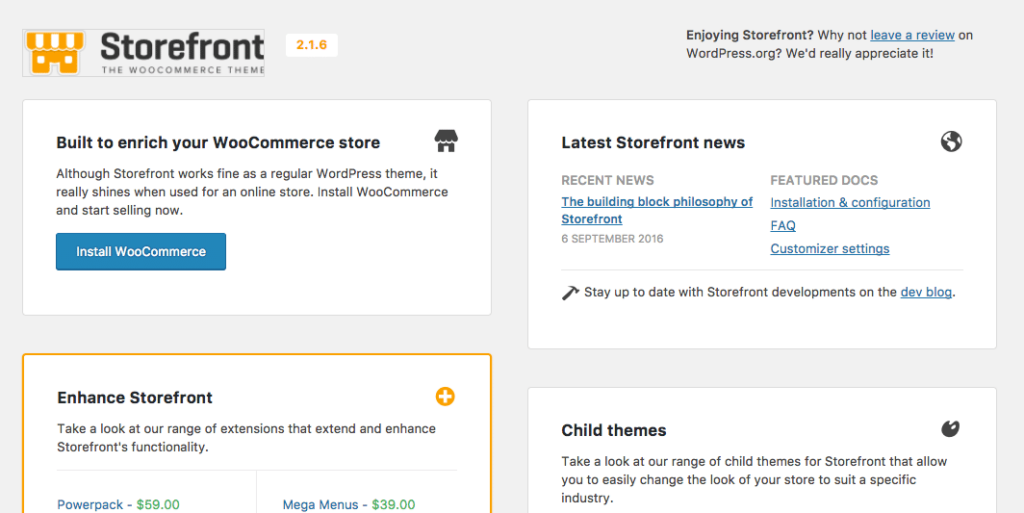
Task: Click the store icon beside WooCommerce heading
Action: [x=446, y=141]
